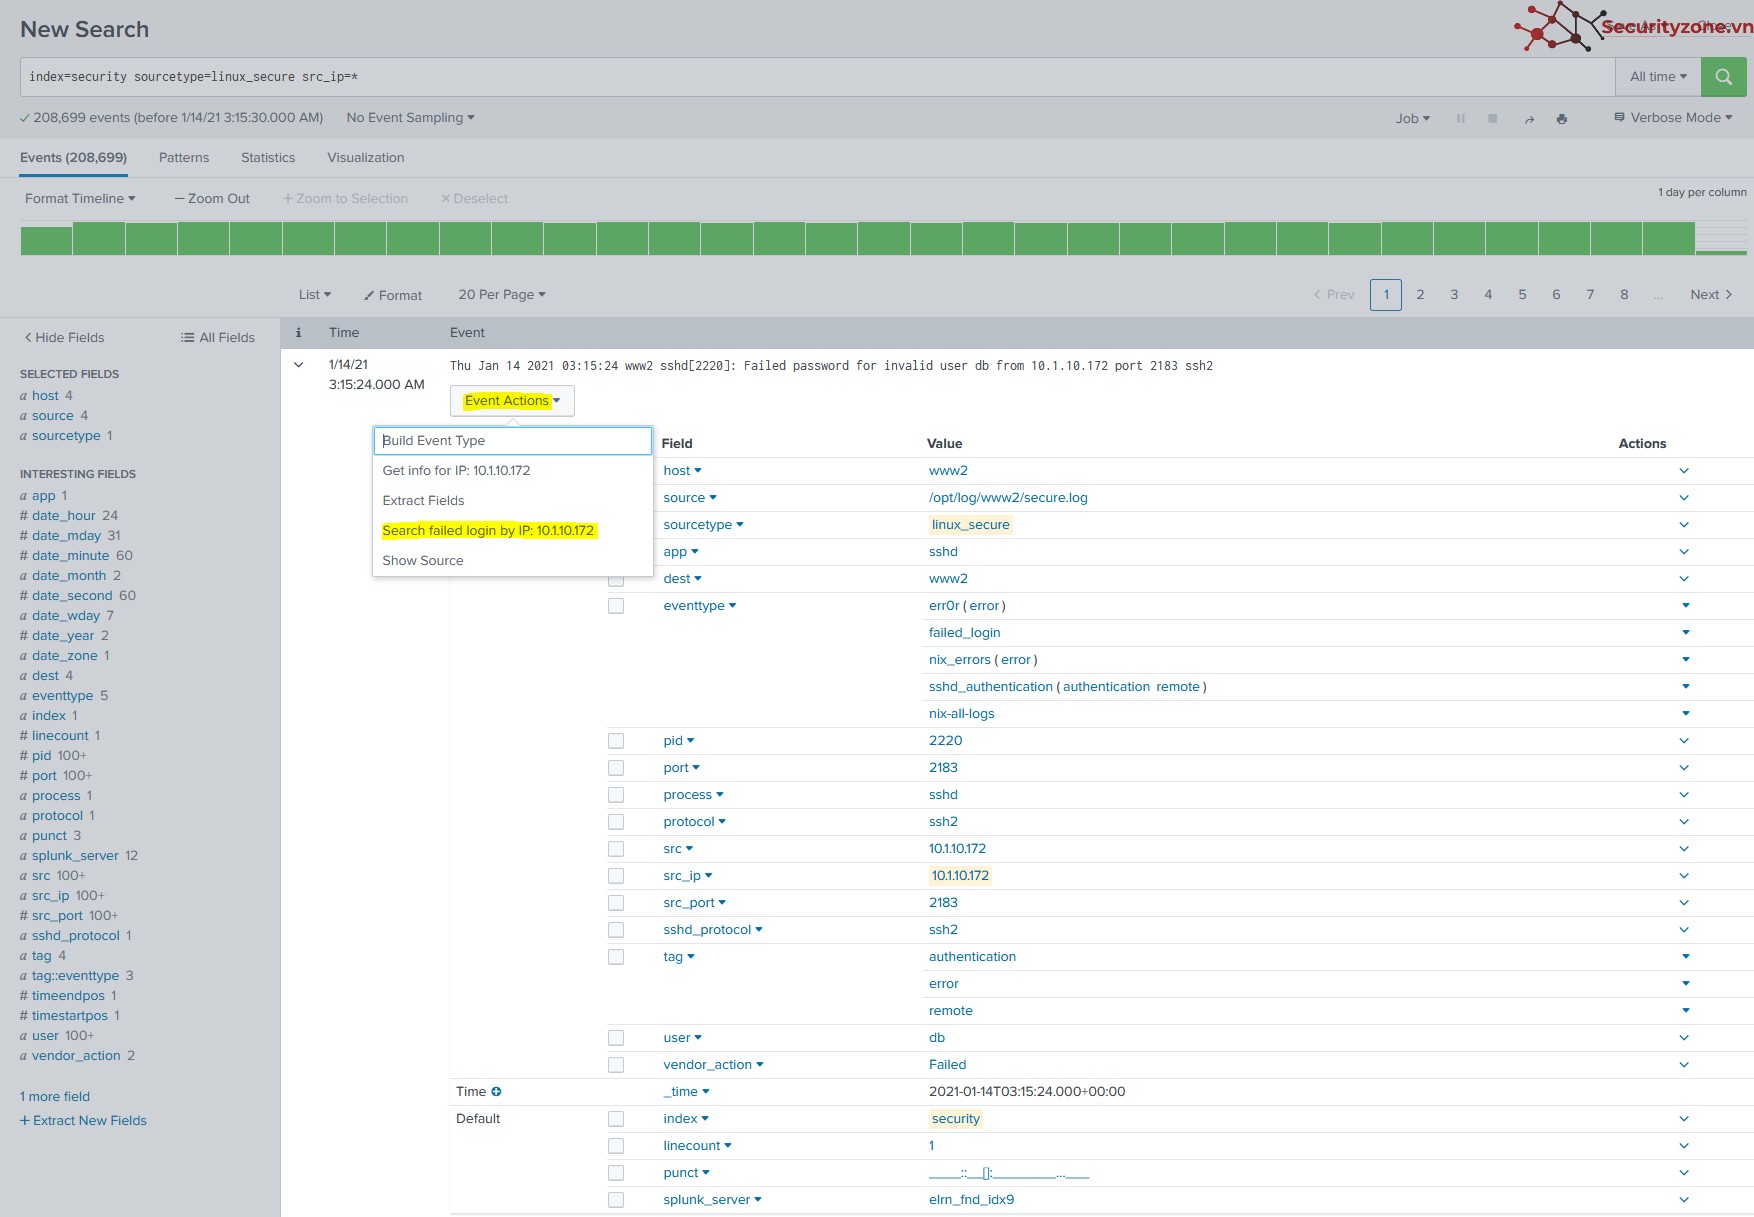The height and width of the screenshot is (1217, 1754).
Task: Select Get info for IP menu item
Action: point(513,471)
